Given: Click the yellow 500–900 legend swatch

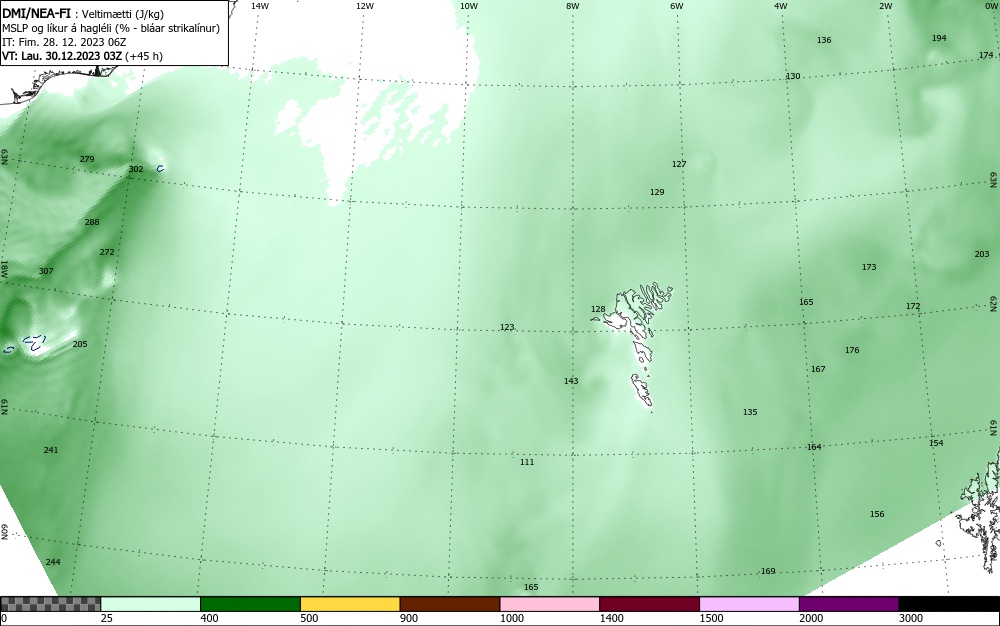Looking at the screenshot, I should pyautogui.click(x=350, y=604).
